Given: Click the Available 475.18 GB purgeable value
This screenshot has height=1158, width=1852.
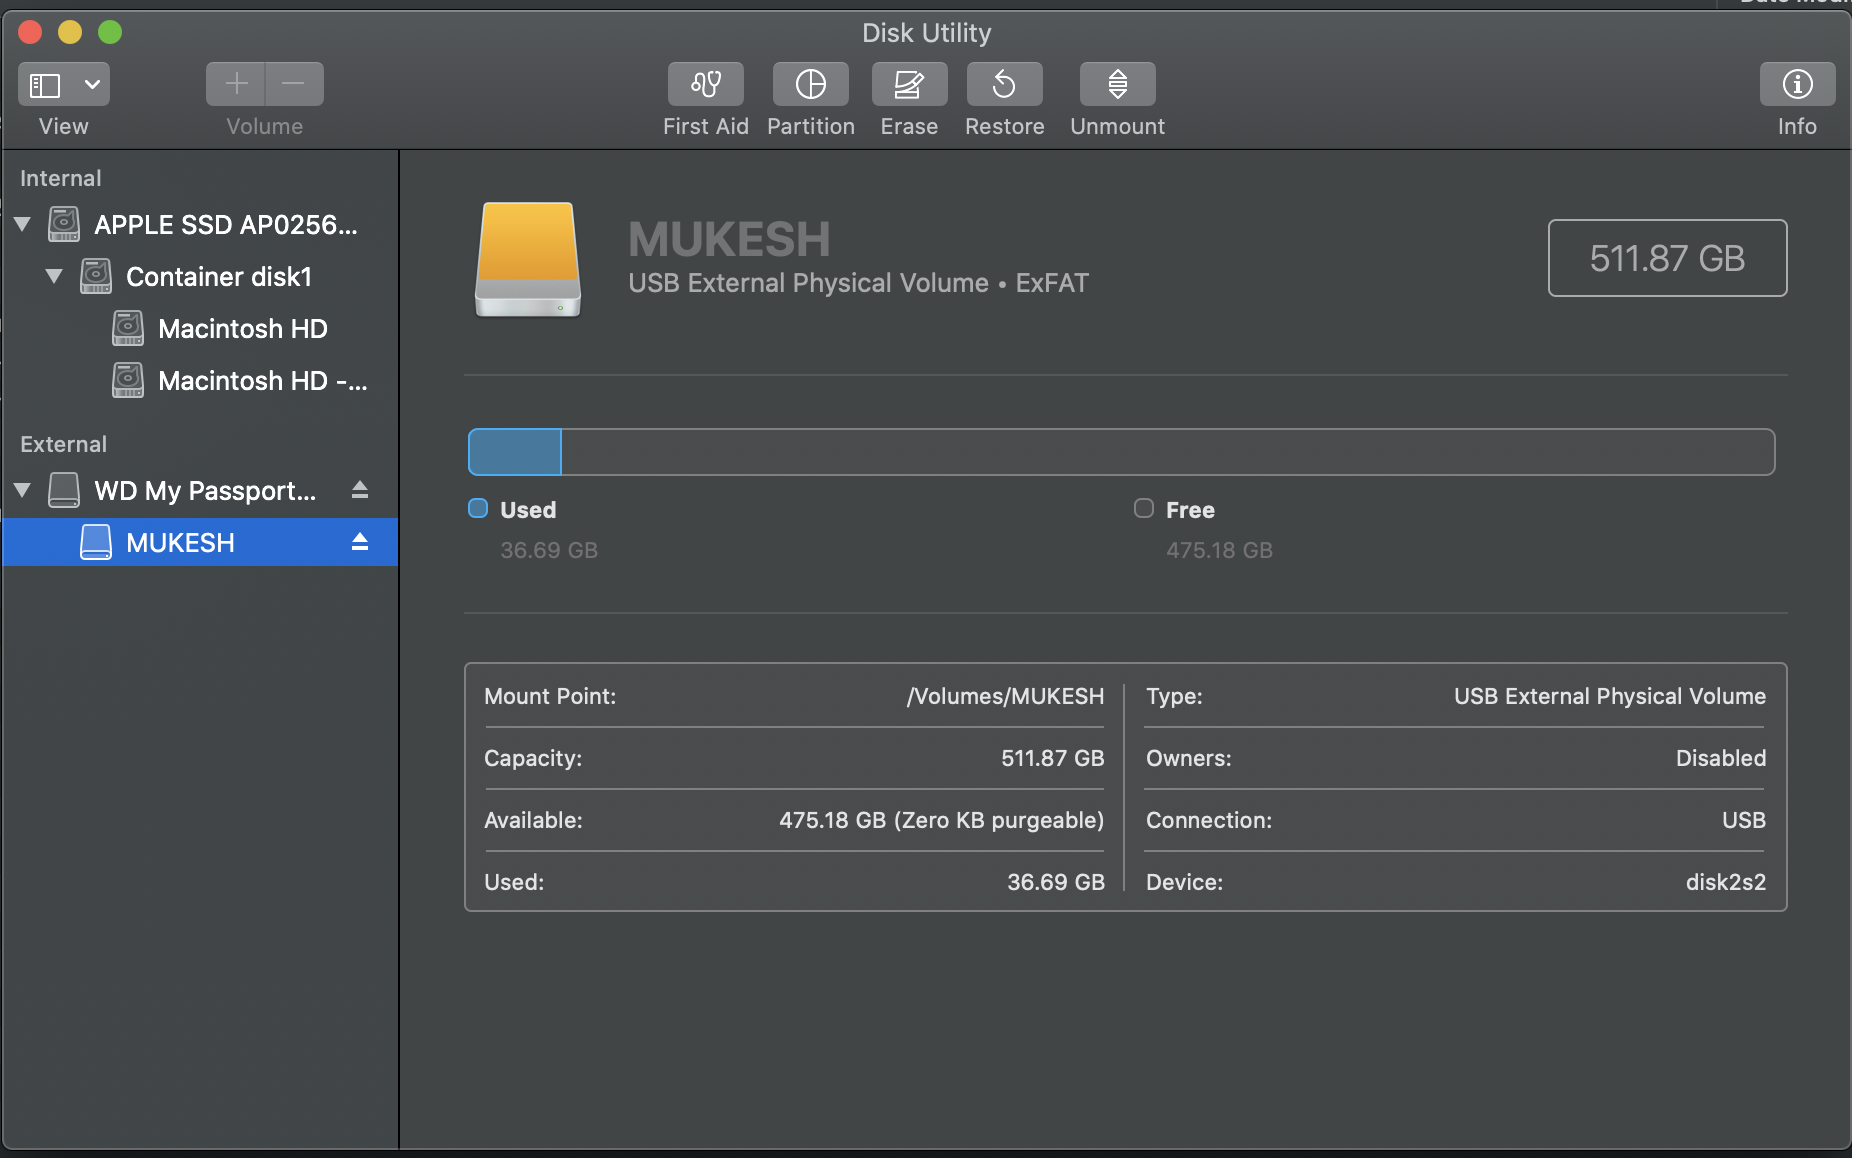Looking at the screenshot, I should pyautogui.click(x=942, y=820).
